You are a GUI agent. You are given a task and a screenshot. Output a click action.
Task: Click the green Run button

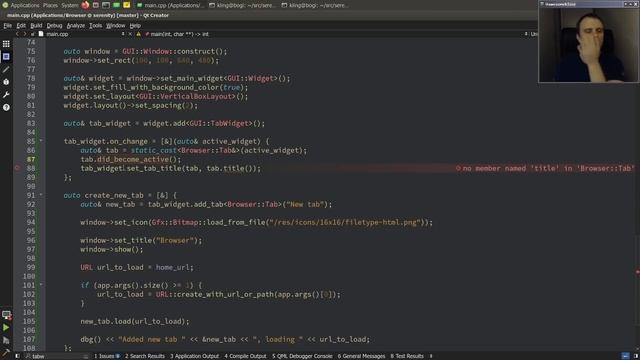pos(6,327)
